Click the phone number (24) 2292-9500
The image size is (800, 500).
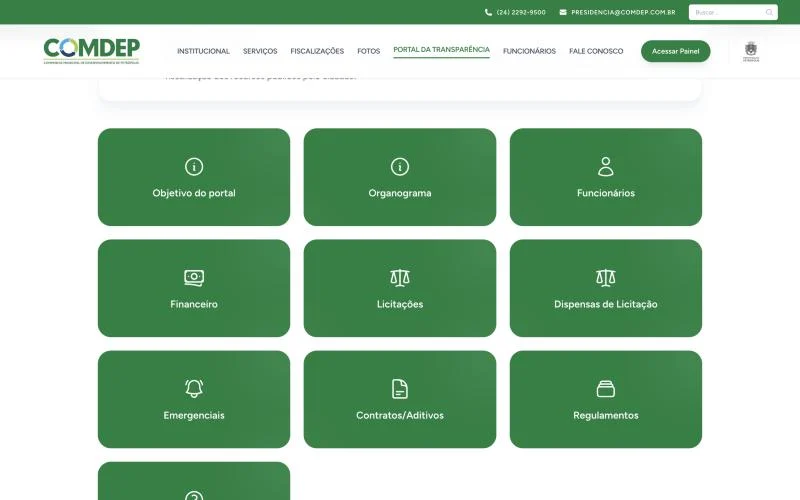tap(521, 12)
